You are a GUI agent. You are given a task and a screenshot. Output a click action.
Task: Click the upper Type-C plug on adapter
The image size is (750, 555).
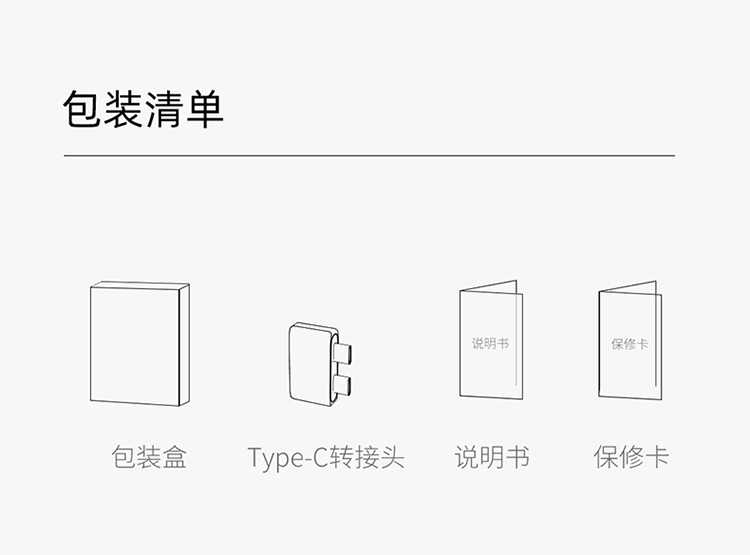pos(342,353)
